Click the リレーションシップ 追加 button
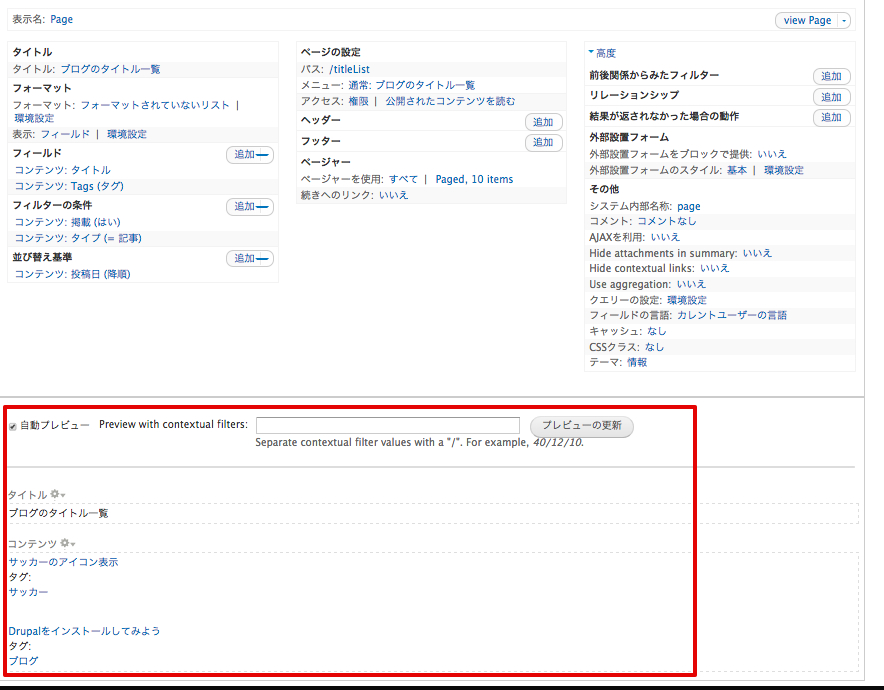The width and height of the screenshot is (884, 690). click(831, 96)
